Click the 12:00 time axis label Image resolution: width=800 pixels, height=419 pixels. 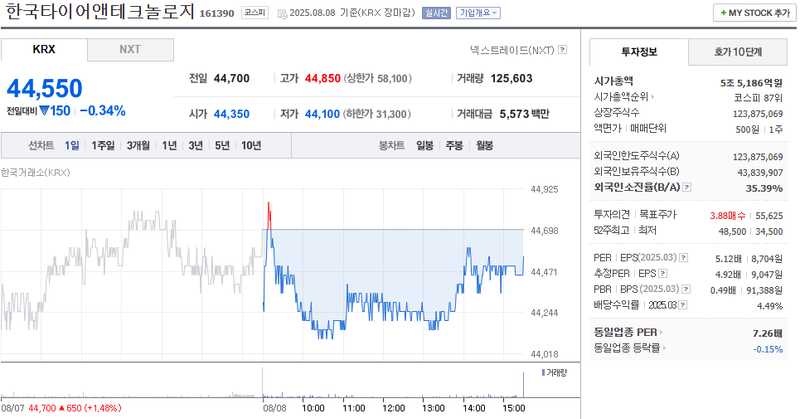pyautogui.click(x=393, y=408)
